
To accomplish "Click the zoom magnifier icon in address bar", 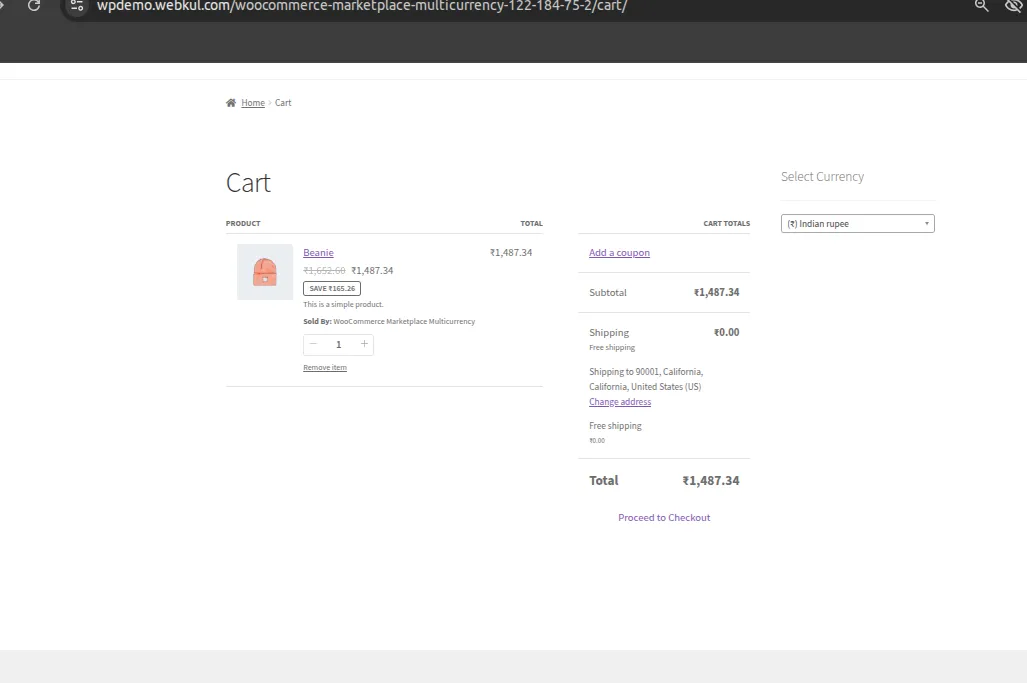I will pyautogui.click(x=981, y=6).
